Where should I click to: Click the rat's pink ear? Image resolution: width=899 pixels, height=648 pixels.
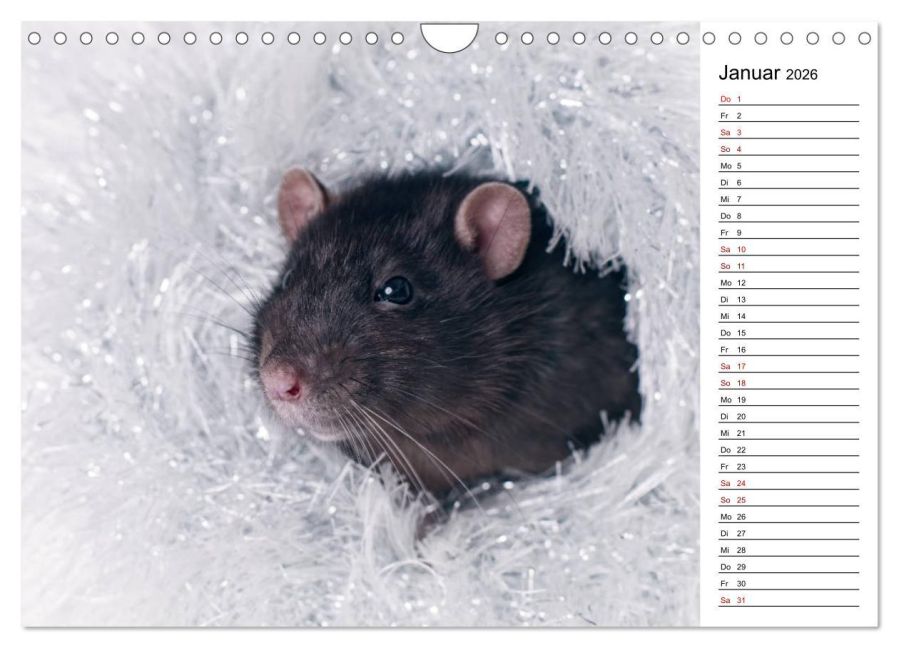coord(495,228)
